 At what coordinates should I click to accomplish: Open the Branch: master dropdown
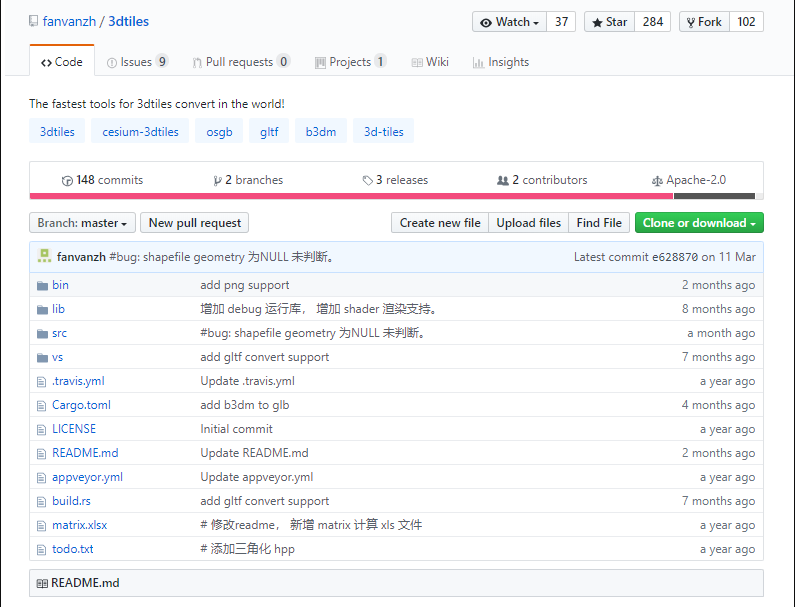coord(82,223)
